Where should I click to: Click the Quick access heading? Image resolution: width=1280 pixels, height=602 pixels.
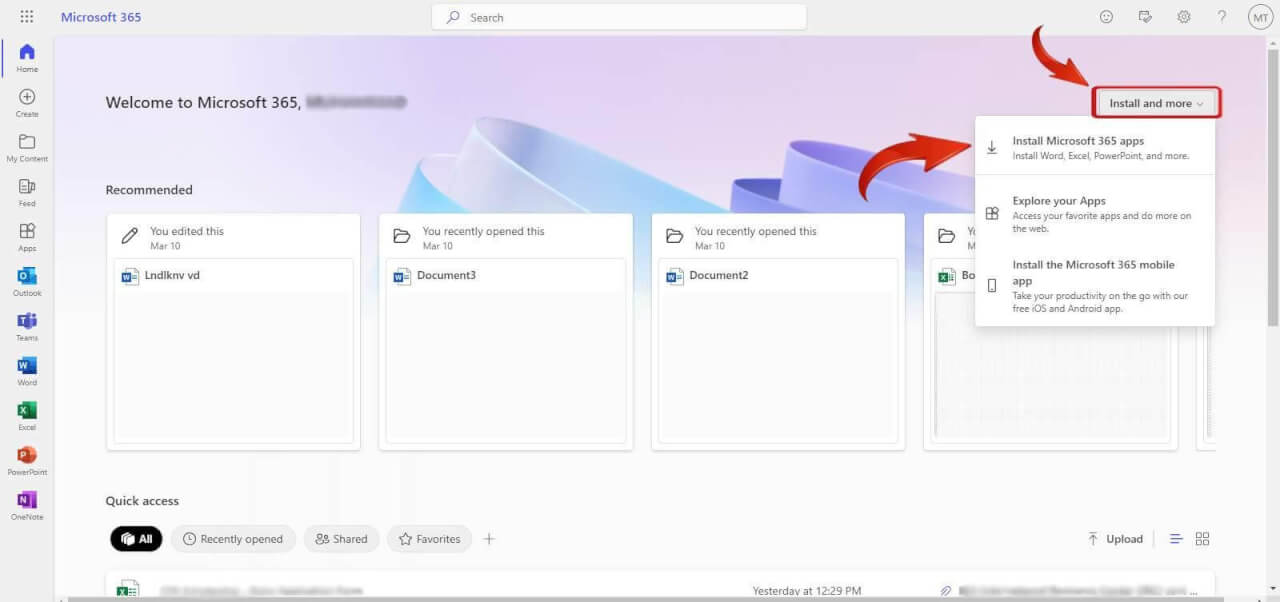click(142, 501)
